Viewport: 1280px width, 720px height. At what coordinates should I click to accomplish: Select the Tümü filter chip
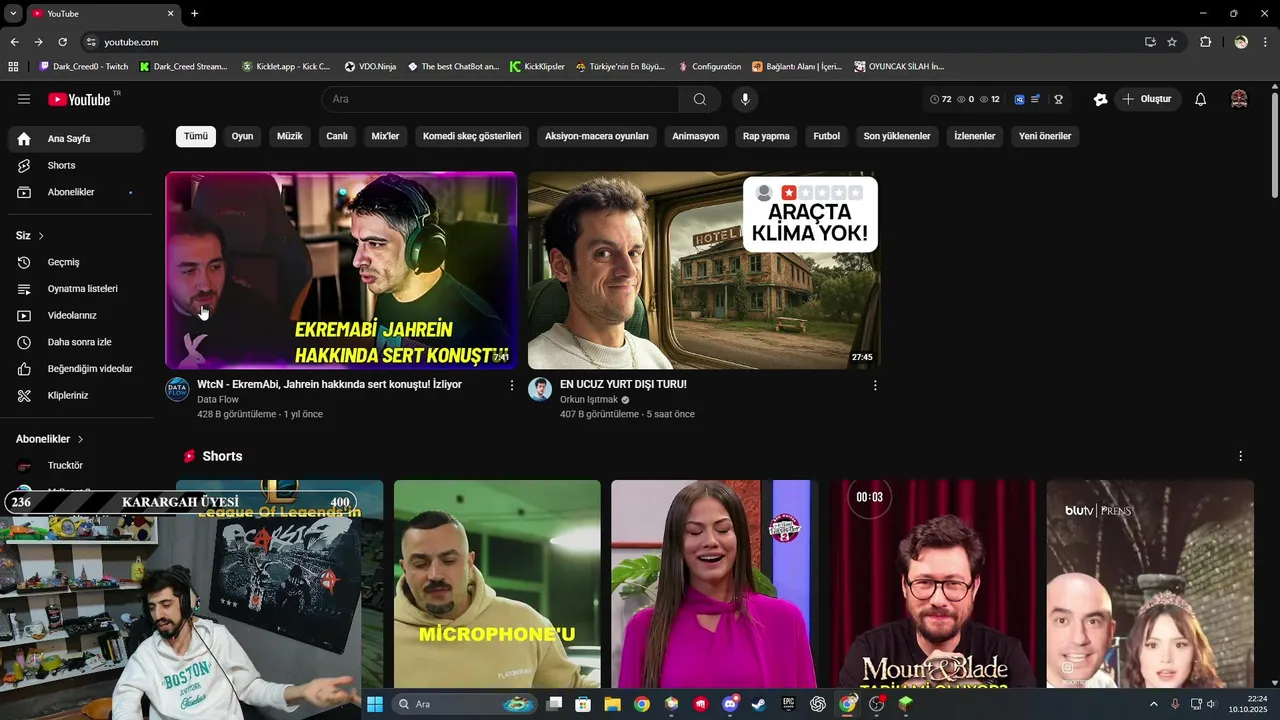click(x=196, y=136)
